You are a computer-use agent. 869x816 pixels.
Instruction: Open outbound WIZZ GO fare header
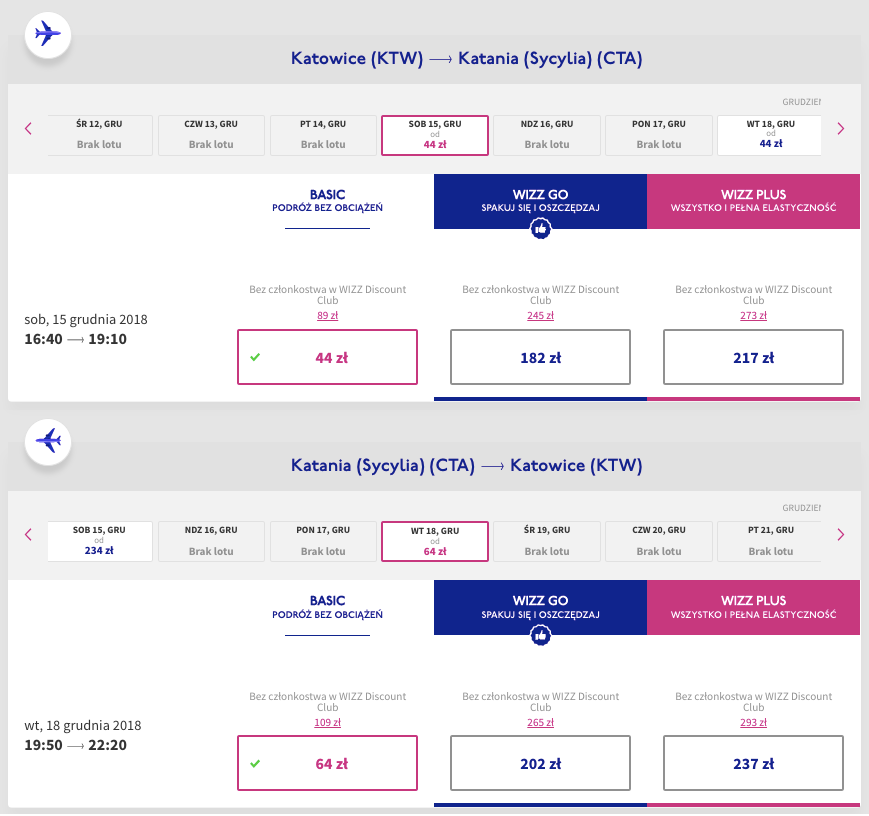540,201
